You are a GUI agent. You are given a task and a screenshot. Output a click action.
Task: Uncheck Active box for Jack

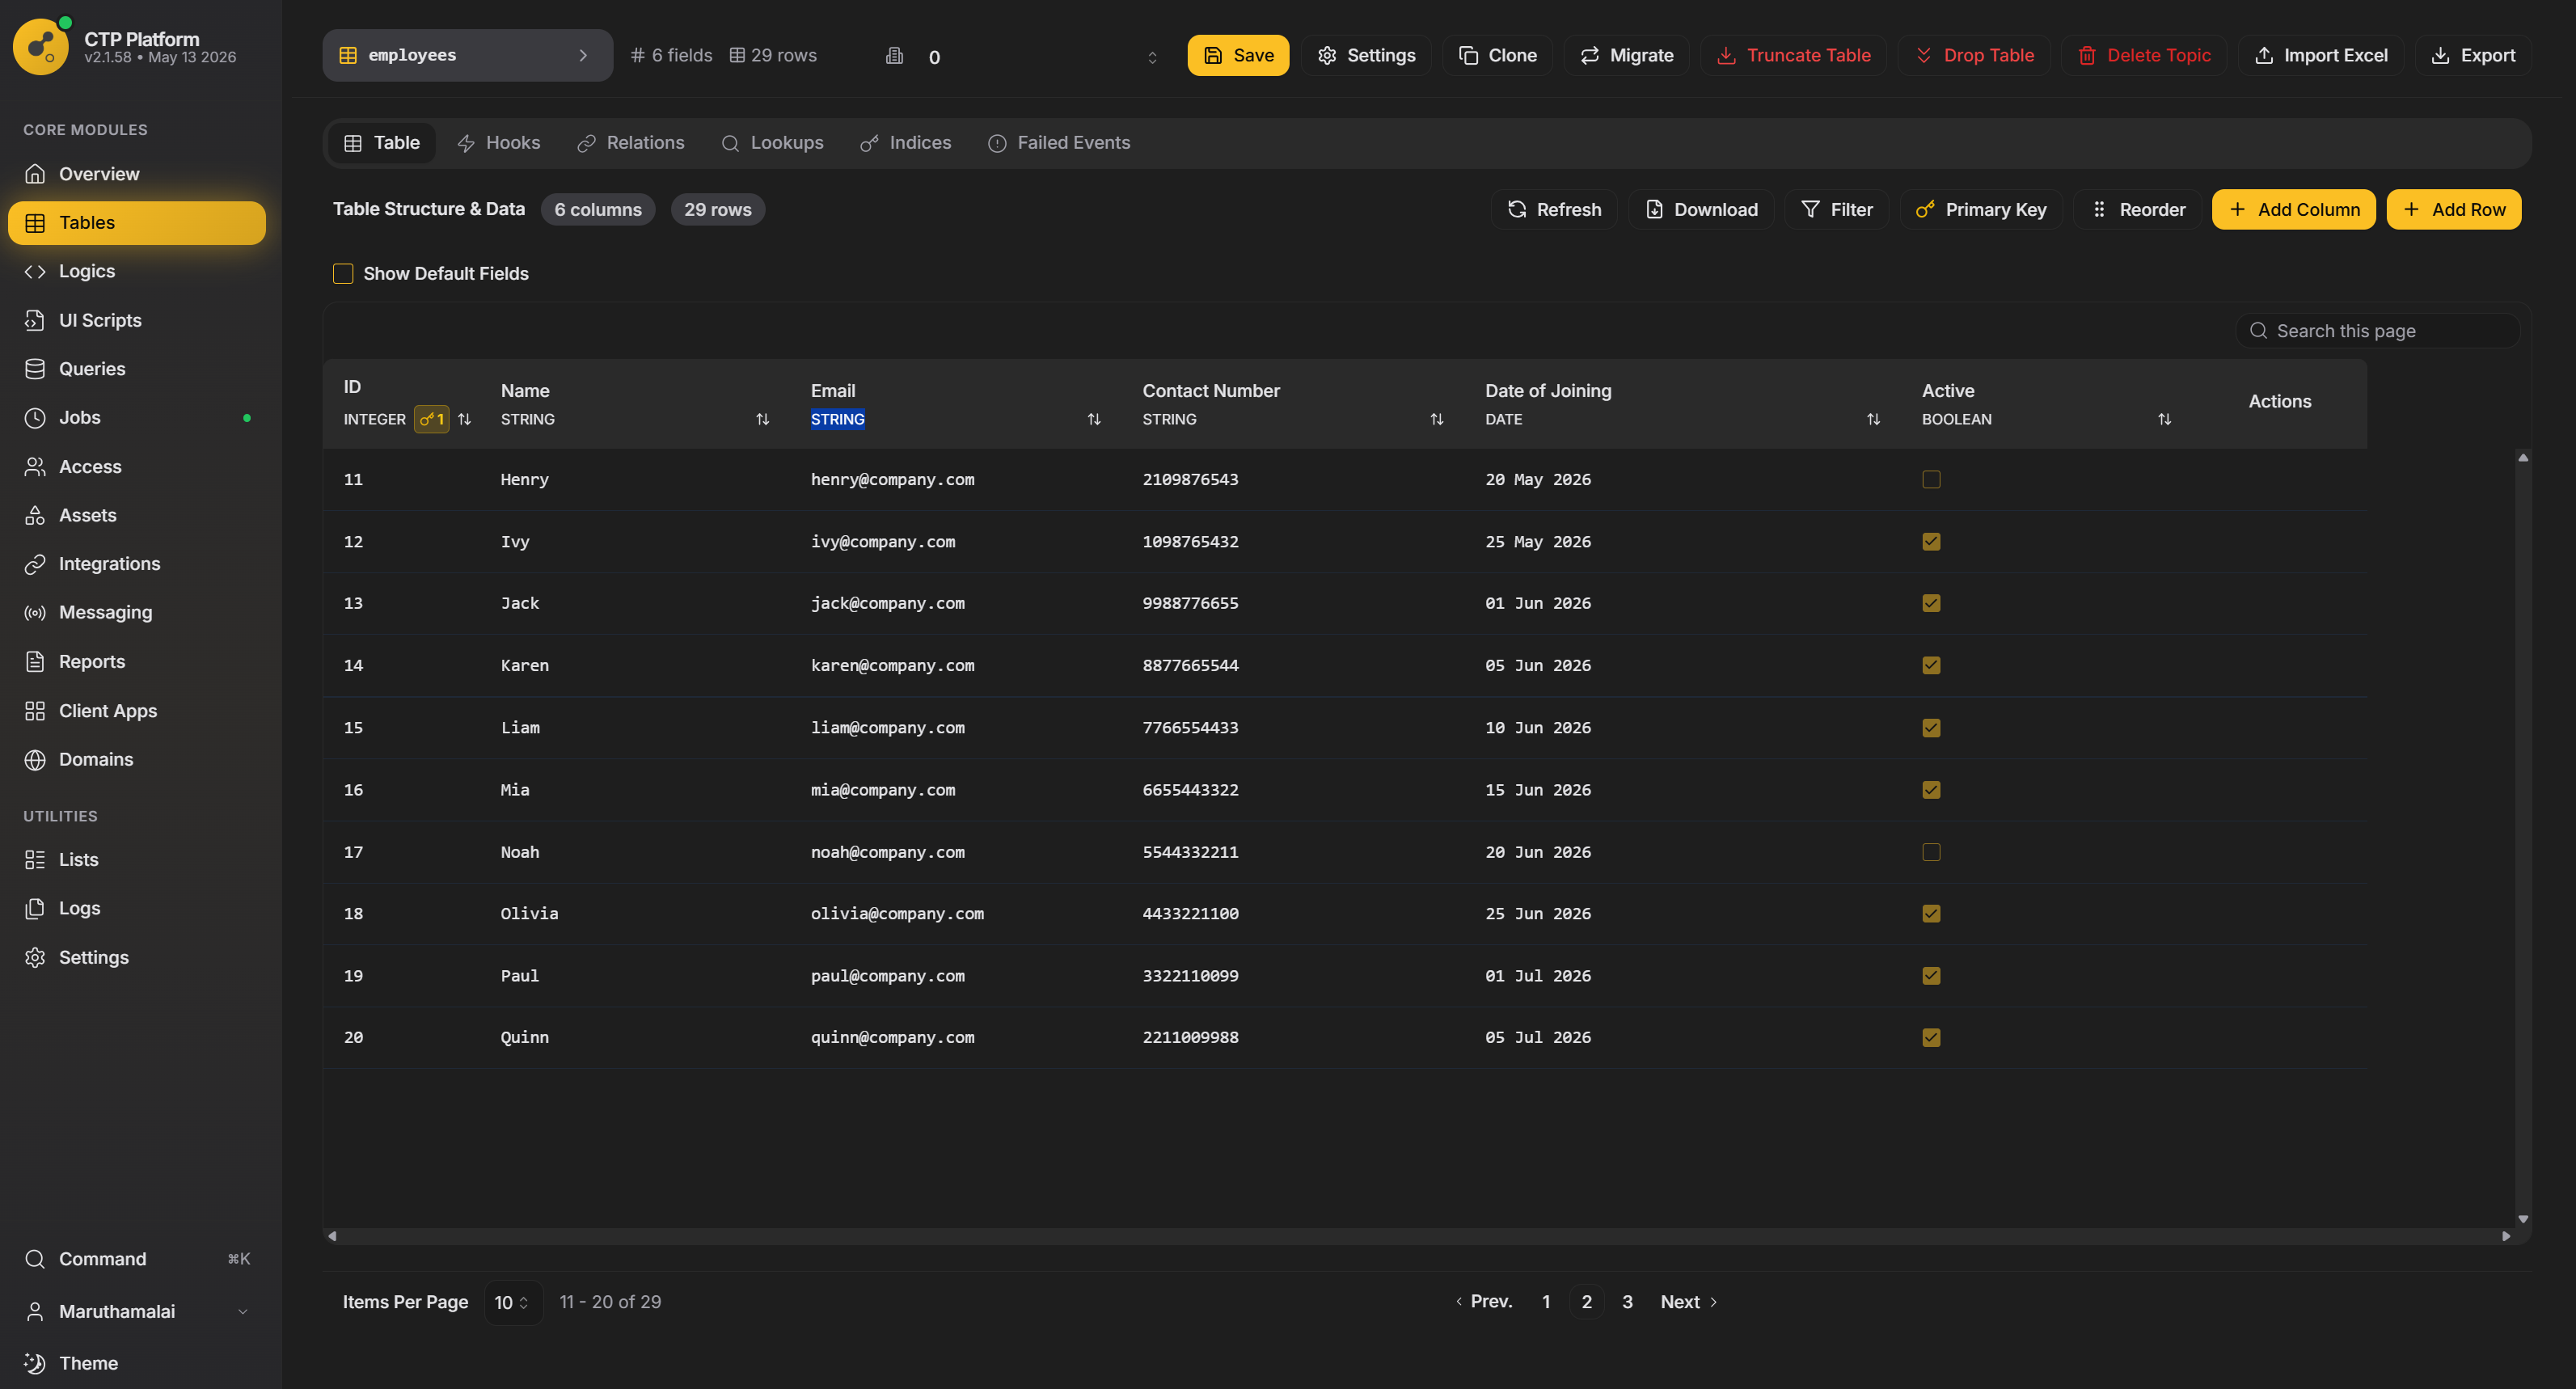[1931, 603]
